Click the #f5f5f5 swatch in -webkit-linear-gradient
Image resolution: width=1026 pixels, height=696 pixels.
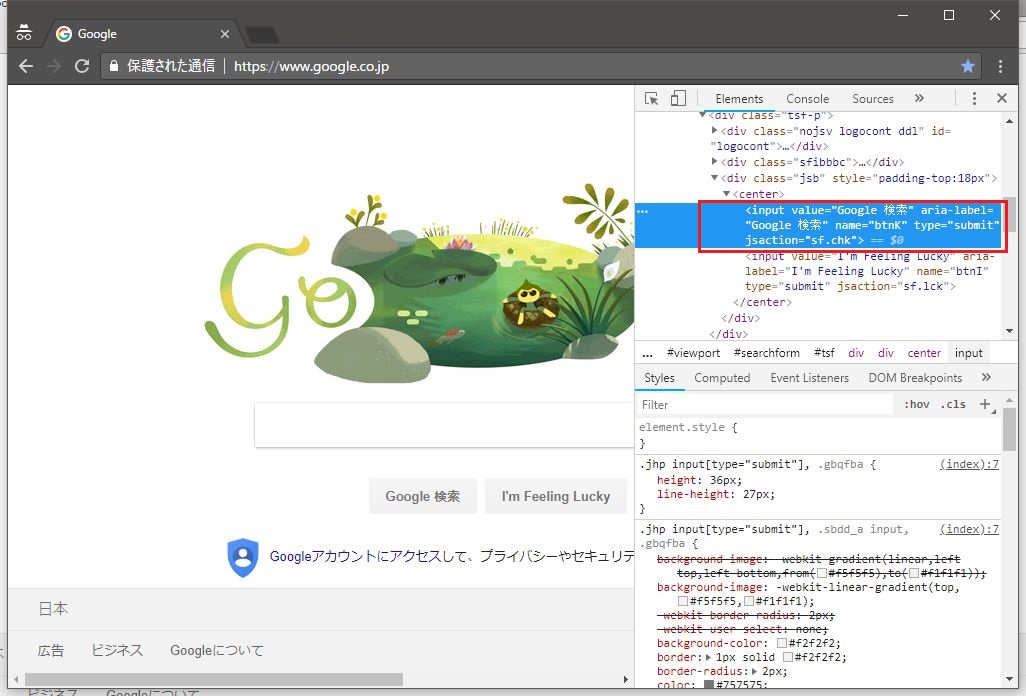pyautogui.click(x=682, y=601)
